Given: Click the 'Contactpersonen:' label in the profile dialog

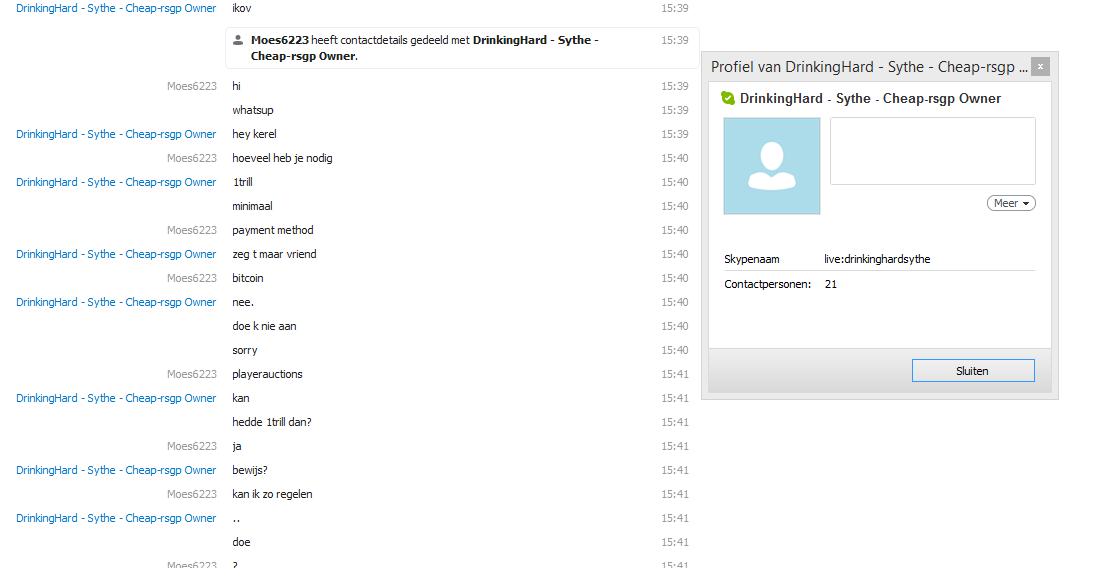Looking at the screenshot, I should [x=767, y=284].
